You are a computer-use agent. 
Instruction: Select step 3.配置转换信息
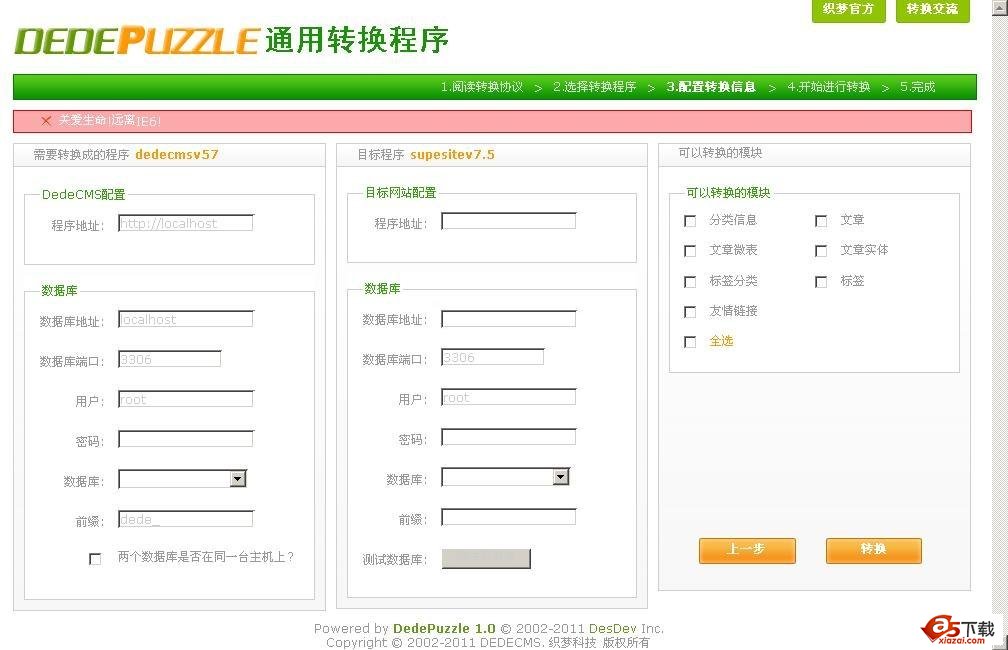click(x=711, y=87)
